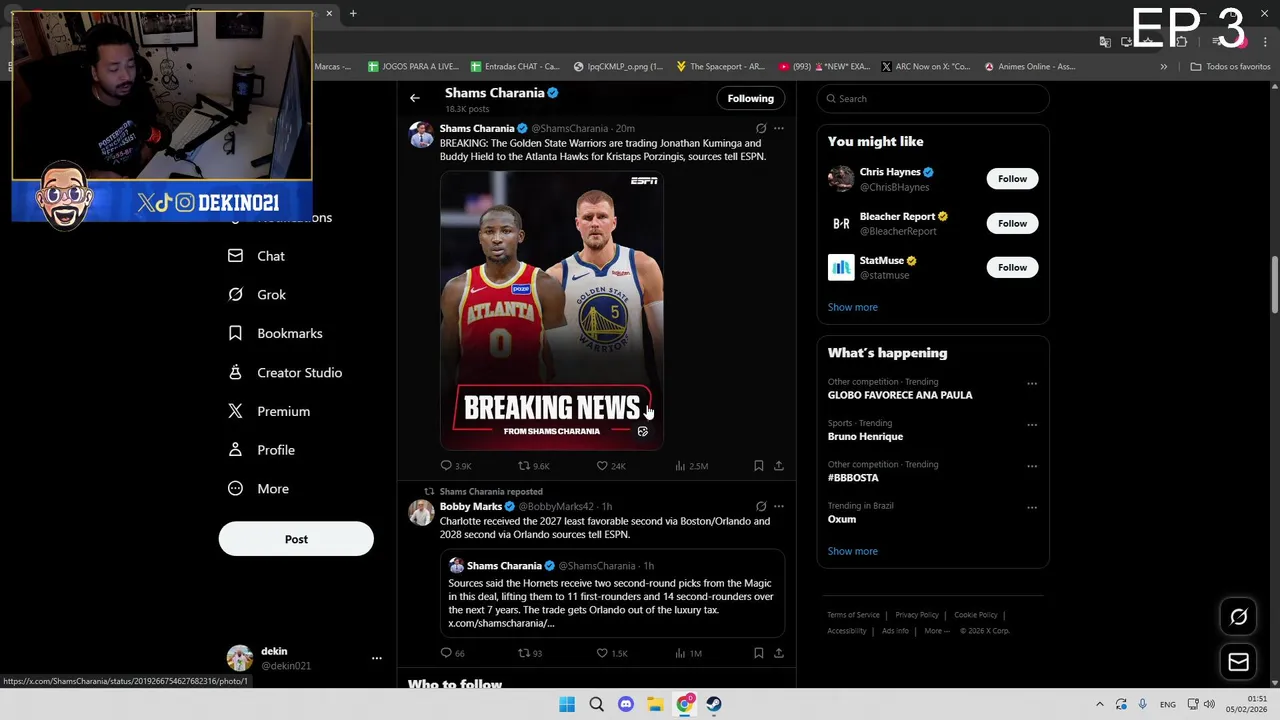Open the floating Grok button

(x=1238, y=617)
